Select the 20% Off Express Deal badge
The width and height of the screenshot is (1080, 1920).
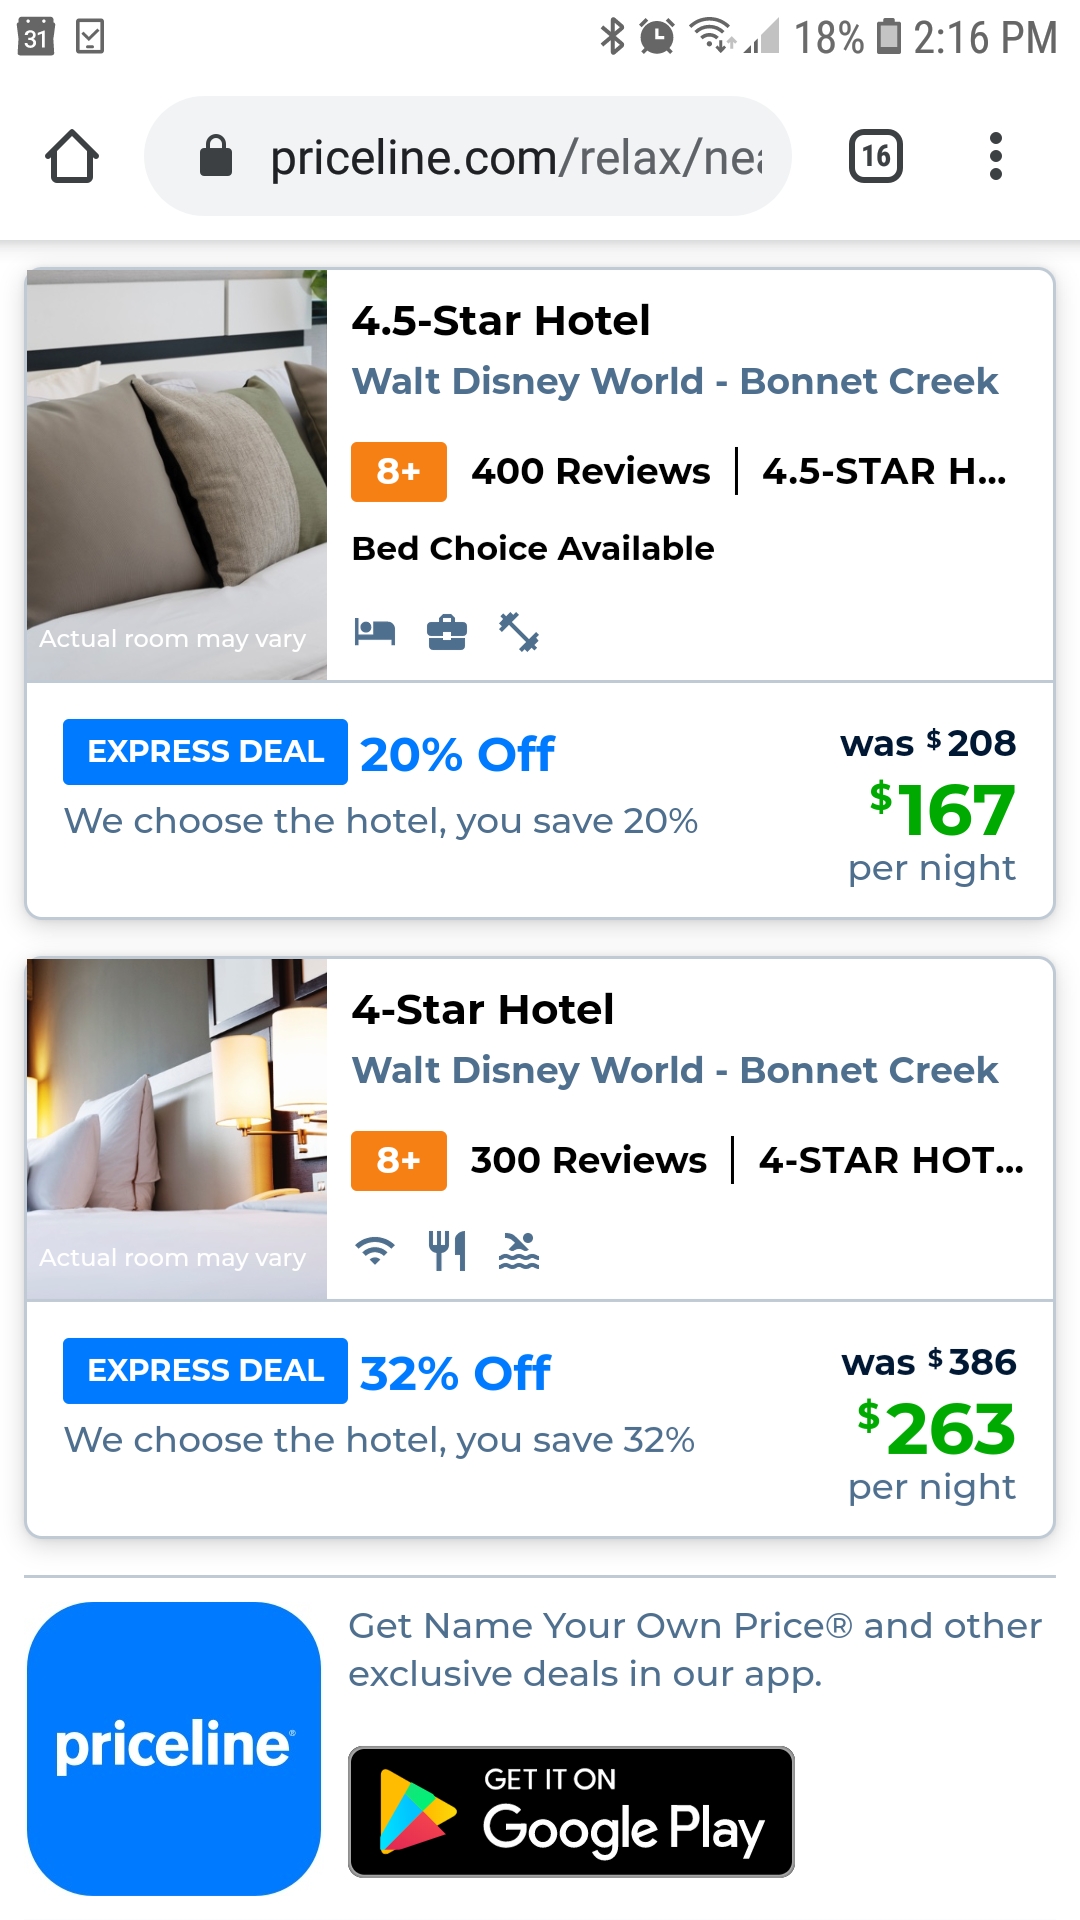click(205, 752)
